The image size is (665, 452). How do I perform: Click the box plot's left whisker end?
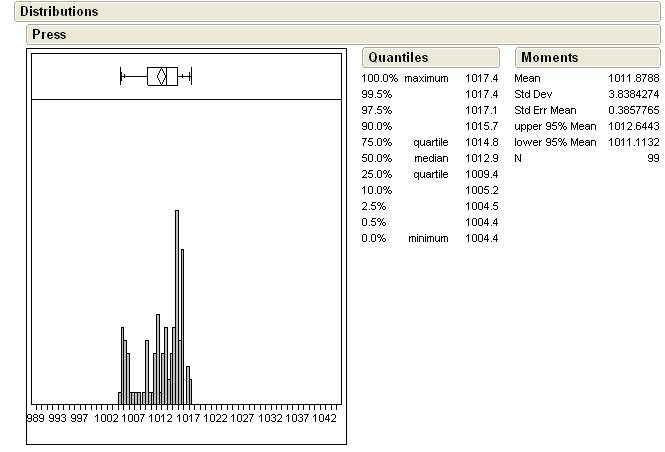(x=121, y=76)
